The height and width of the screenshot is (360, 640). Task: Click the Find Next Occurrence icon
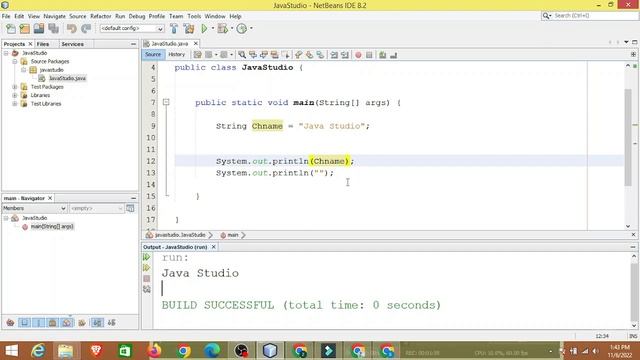(264, 55)
